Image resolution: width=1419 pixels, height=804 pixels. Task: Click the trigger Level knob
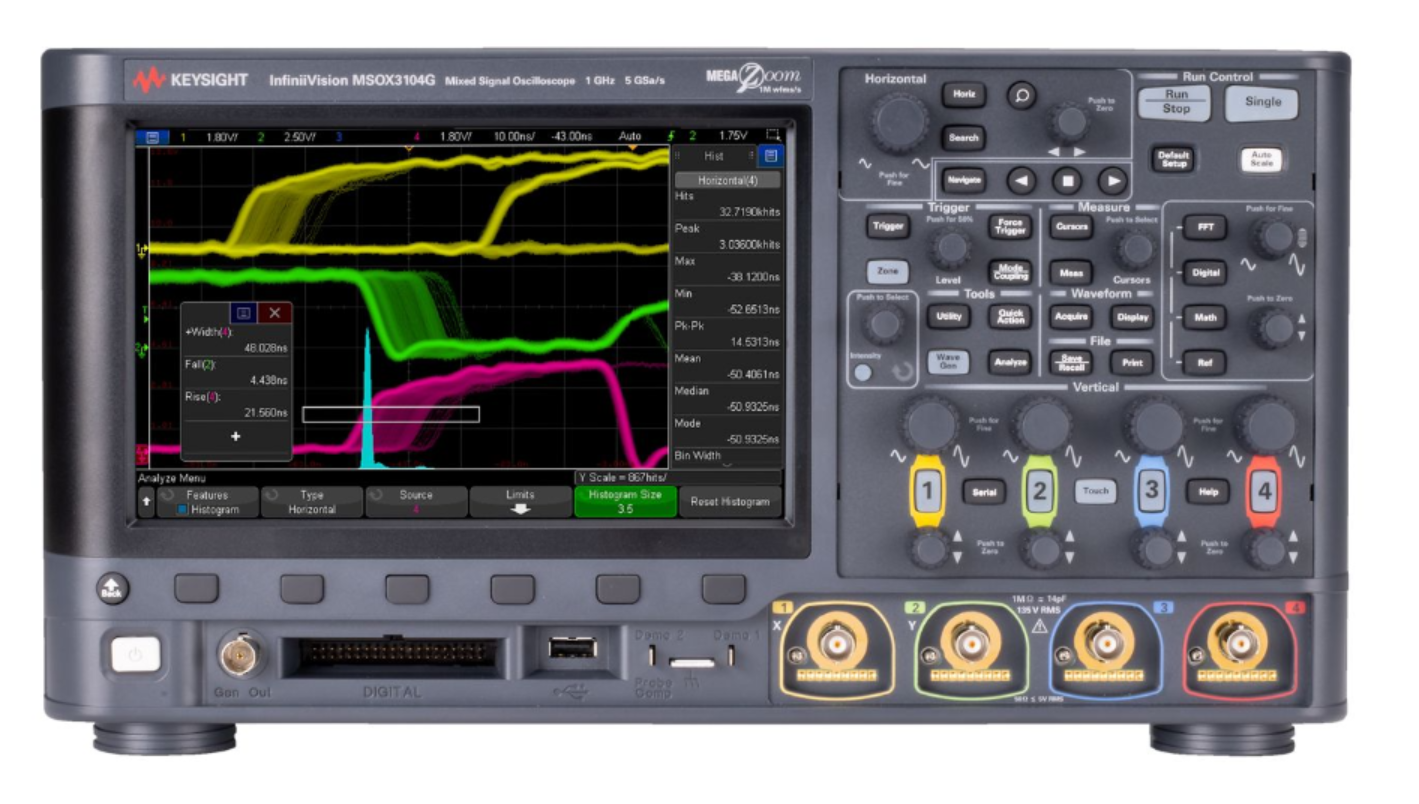pyautogui.click(x=950, y=248)
